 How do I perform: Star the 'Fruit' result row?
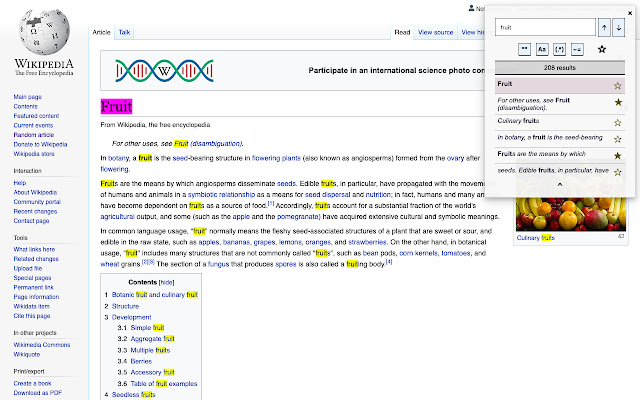(x=617, y=85)
